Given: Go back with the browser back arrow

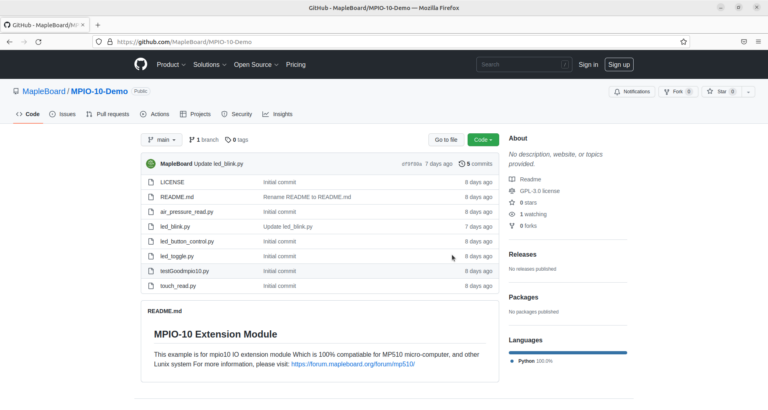Looking at the screenshot, I should pyautogui.click(x=9, y=42).
